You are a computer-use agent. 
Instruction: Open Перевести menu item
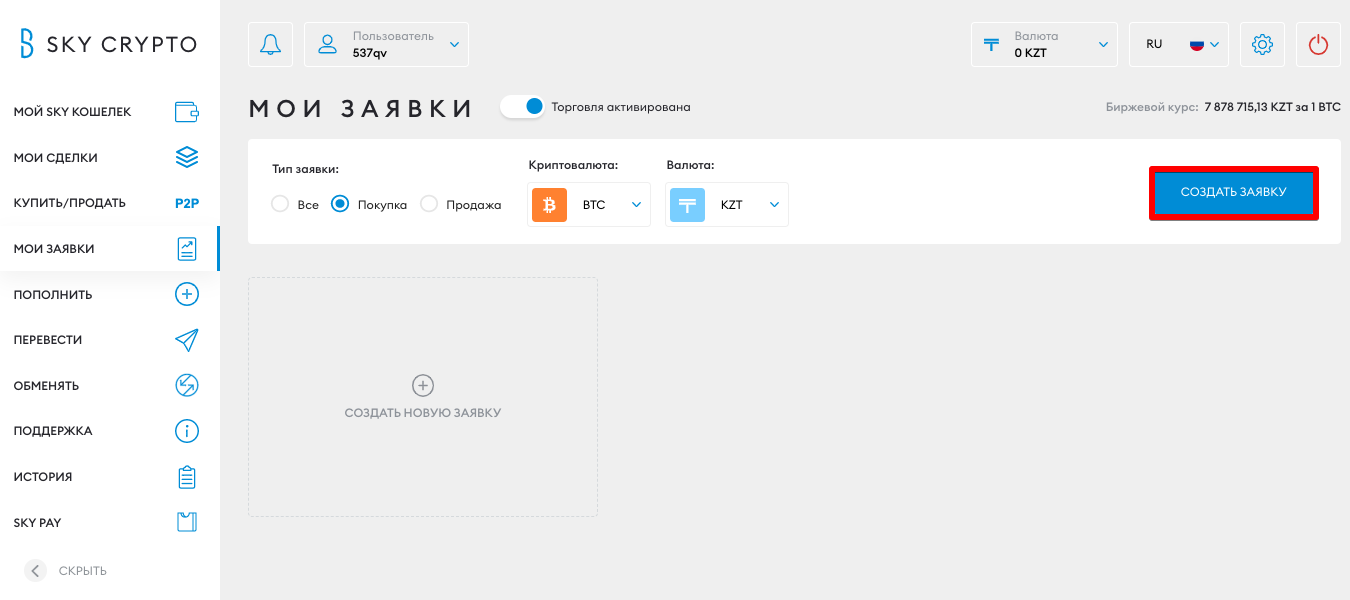pos(109,340)
